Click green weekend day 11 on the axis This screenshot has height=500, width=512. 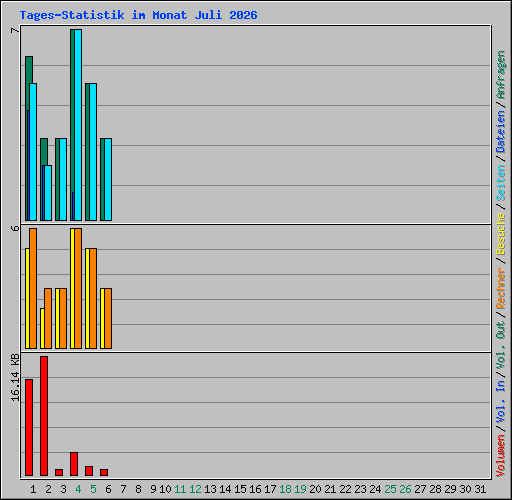180,489
